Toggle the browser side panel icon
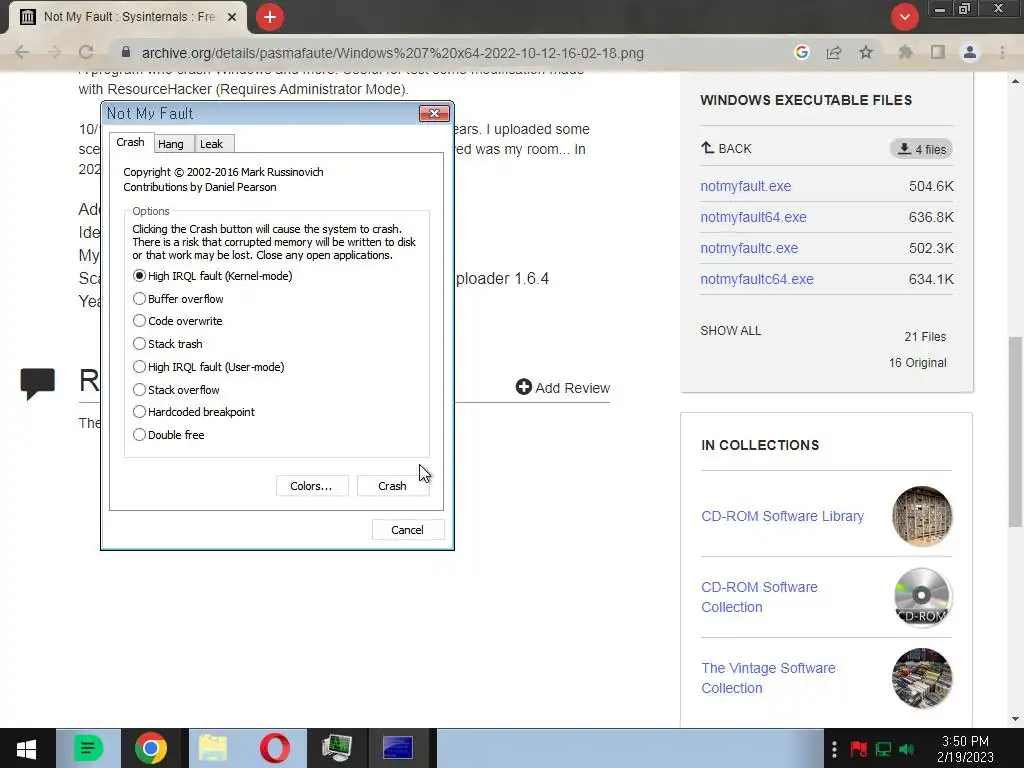Screen dimensions: 1024x768 tap(938, 52)
